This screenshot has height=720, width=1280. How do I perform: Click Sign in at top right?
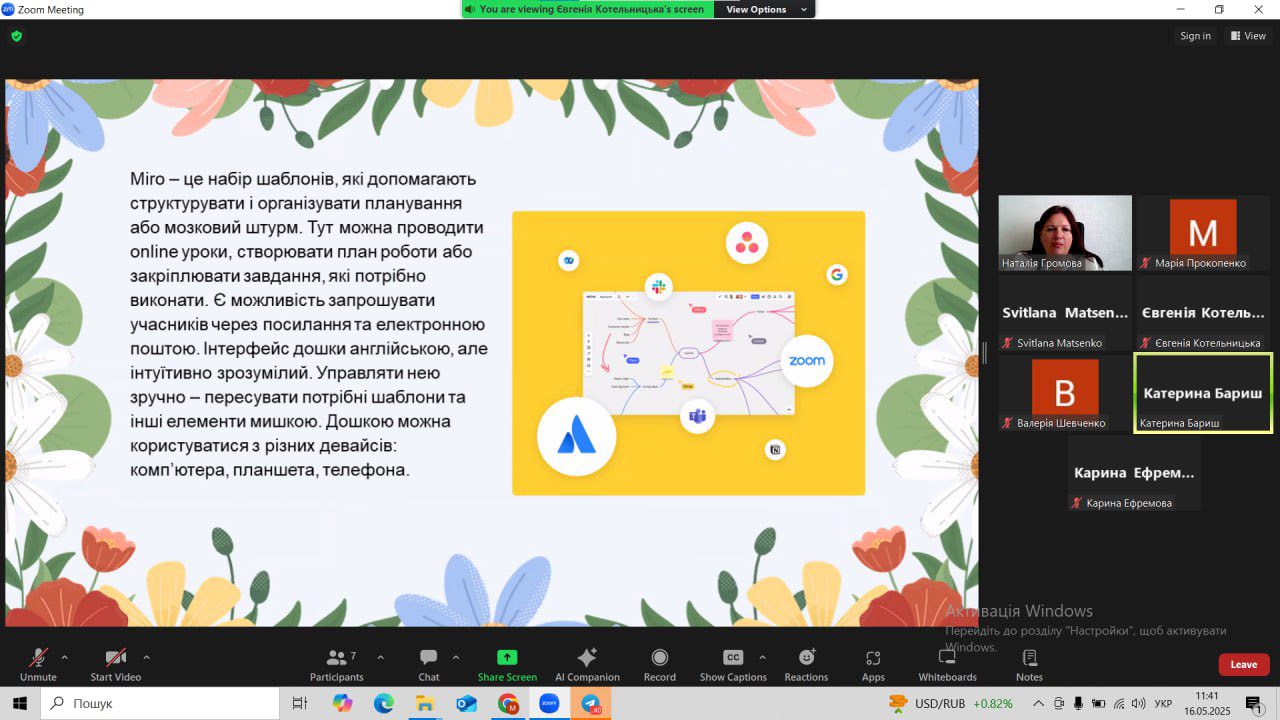tap(1195, 36)
